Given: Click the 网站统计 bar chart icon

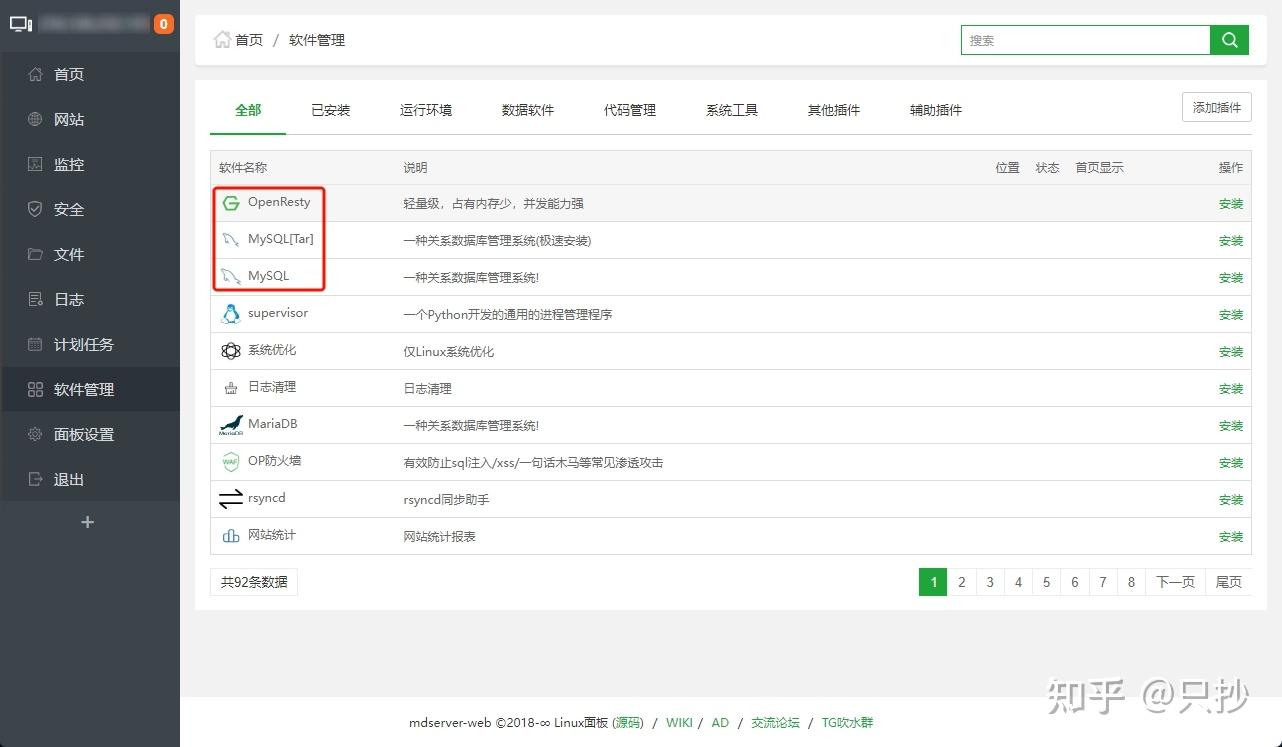Looking at the screenshot, I should tap(230, 535).
